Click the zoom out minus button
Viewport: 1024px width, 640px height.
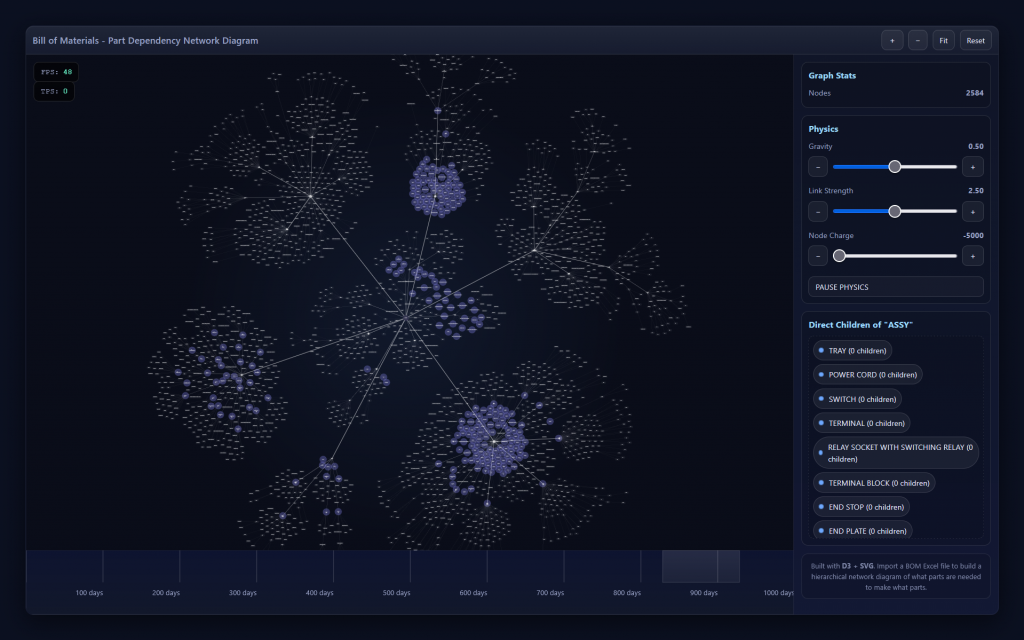(917, 41)
